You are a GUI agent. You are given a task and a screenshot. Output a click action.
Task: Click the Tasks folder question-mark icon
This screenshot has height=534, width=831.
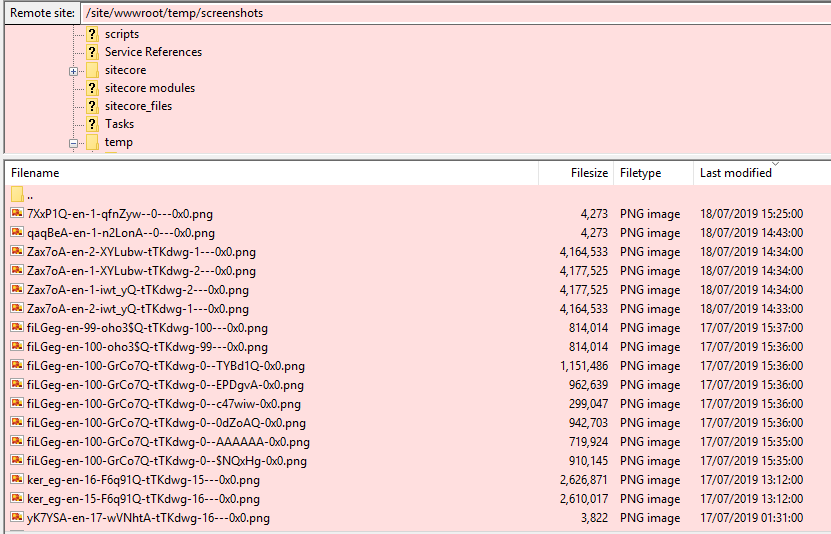pyautogui.click(x=92, y=124)
